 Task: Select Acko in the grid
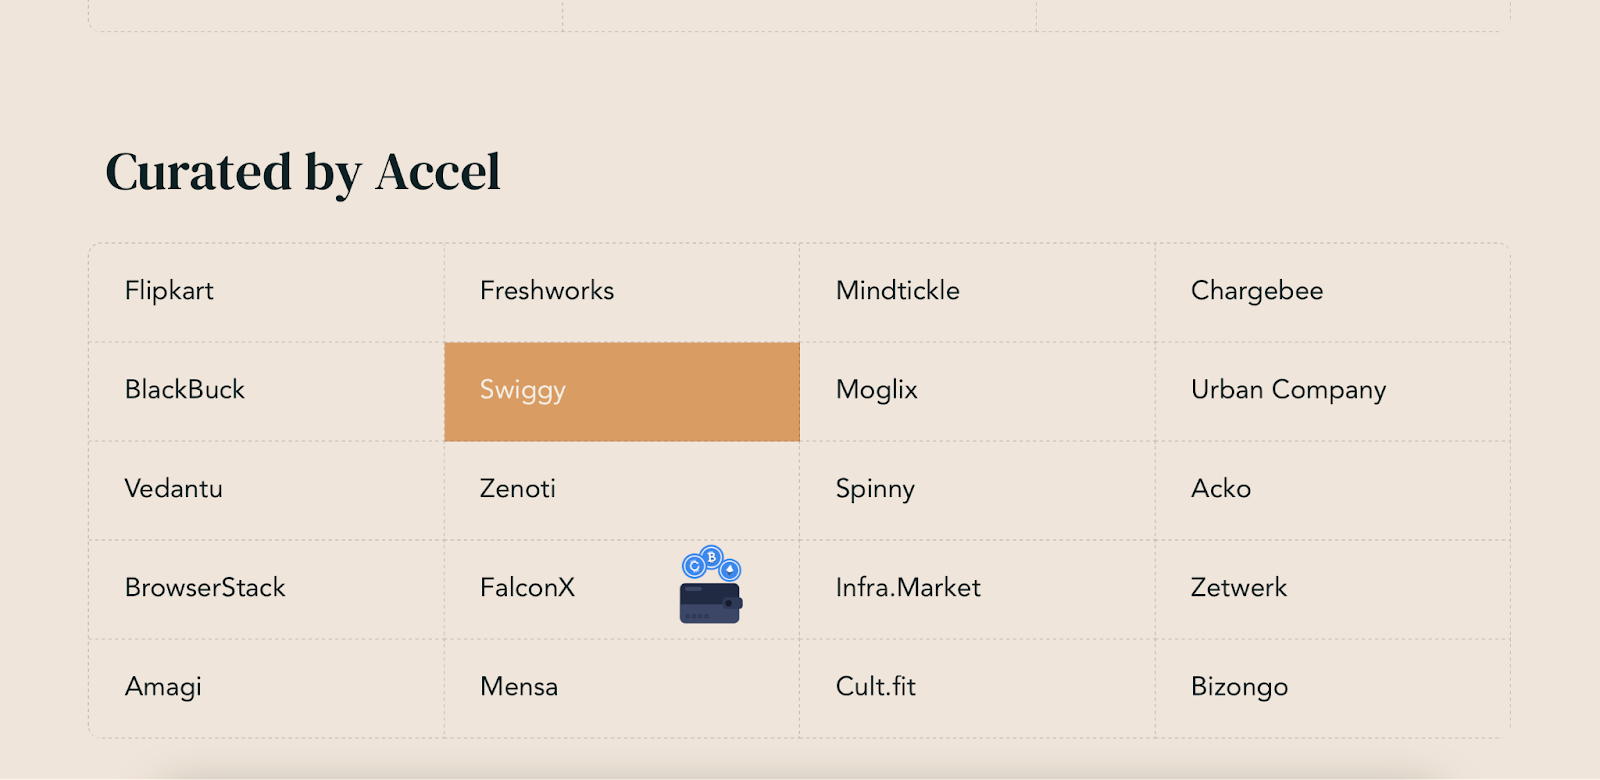[1333, 490]
